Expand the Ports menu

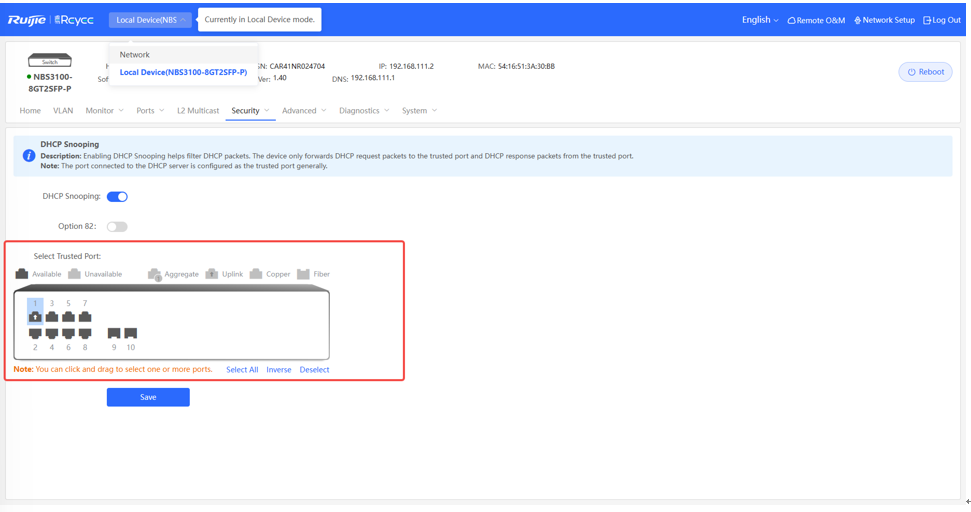click(150, 110)
